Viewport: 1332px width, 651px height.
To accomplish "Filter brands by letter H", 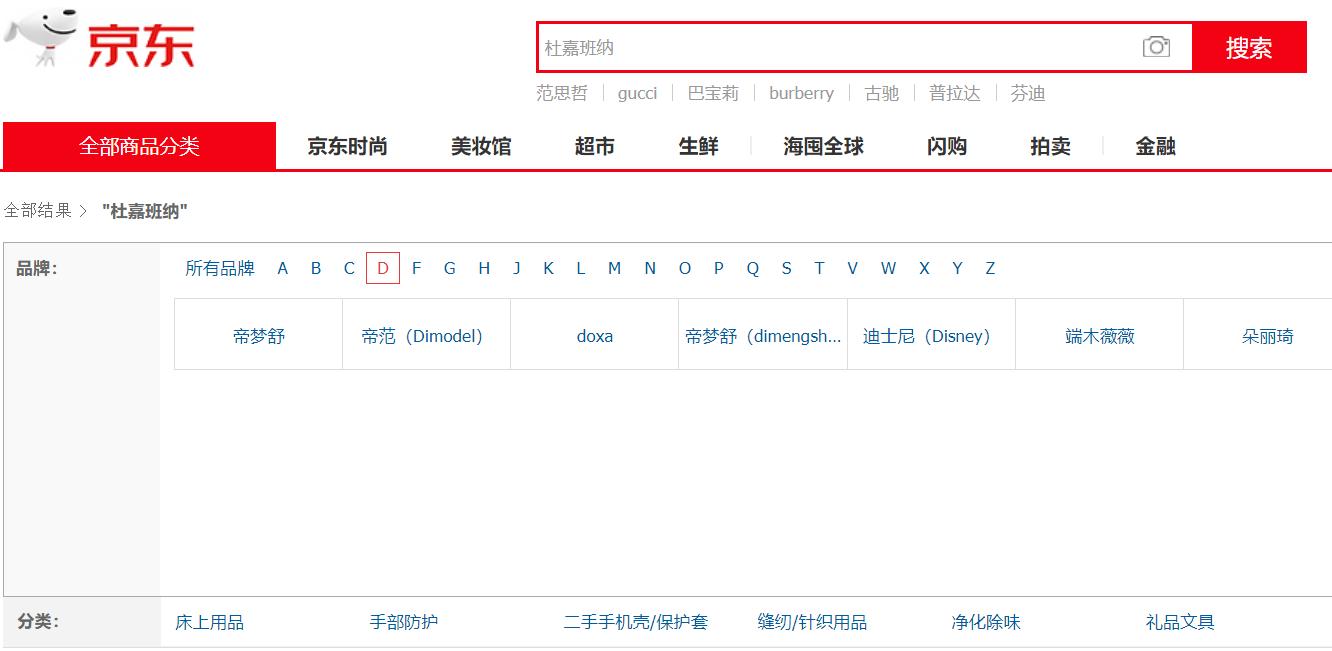I will point(484,268).
